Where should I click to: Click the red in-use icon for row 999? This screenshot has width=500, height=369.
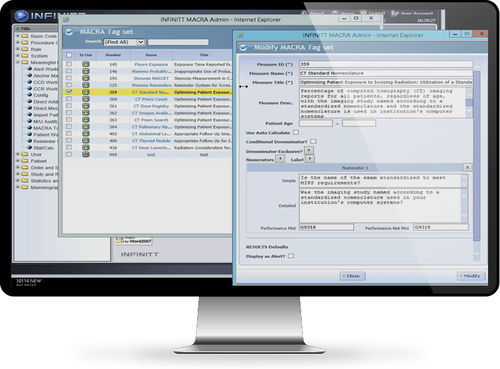[86, 154]
